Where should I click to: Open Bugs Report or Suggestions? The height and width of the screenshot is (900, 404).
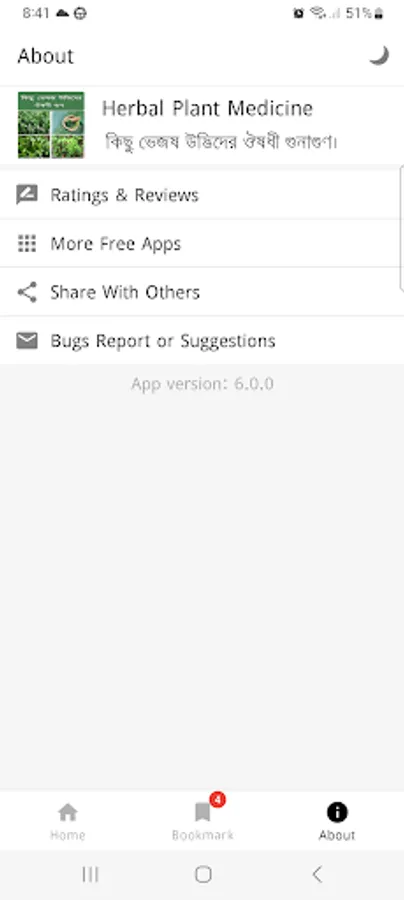(x=202, y=341)
